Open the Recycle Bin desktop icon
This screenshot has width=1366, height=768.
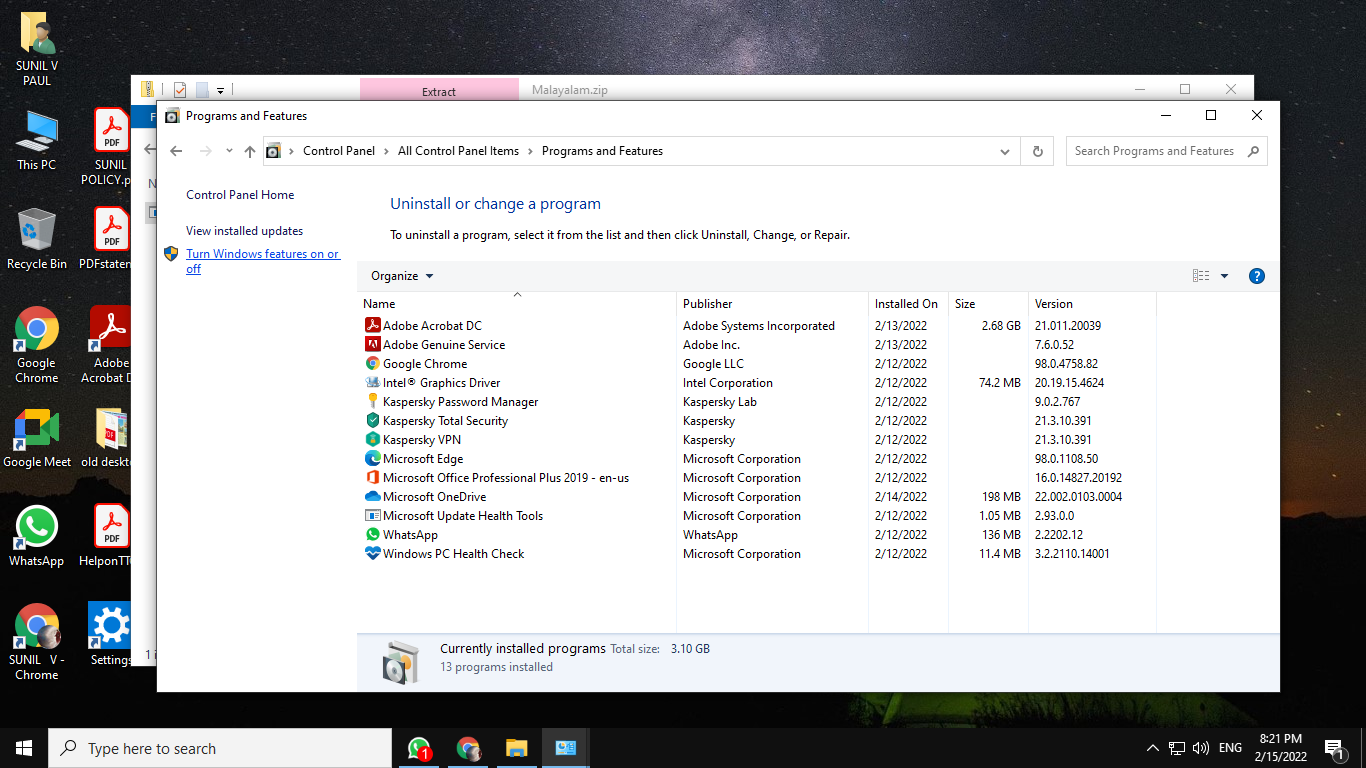[x=37, y=239]
